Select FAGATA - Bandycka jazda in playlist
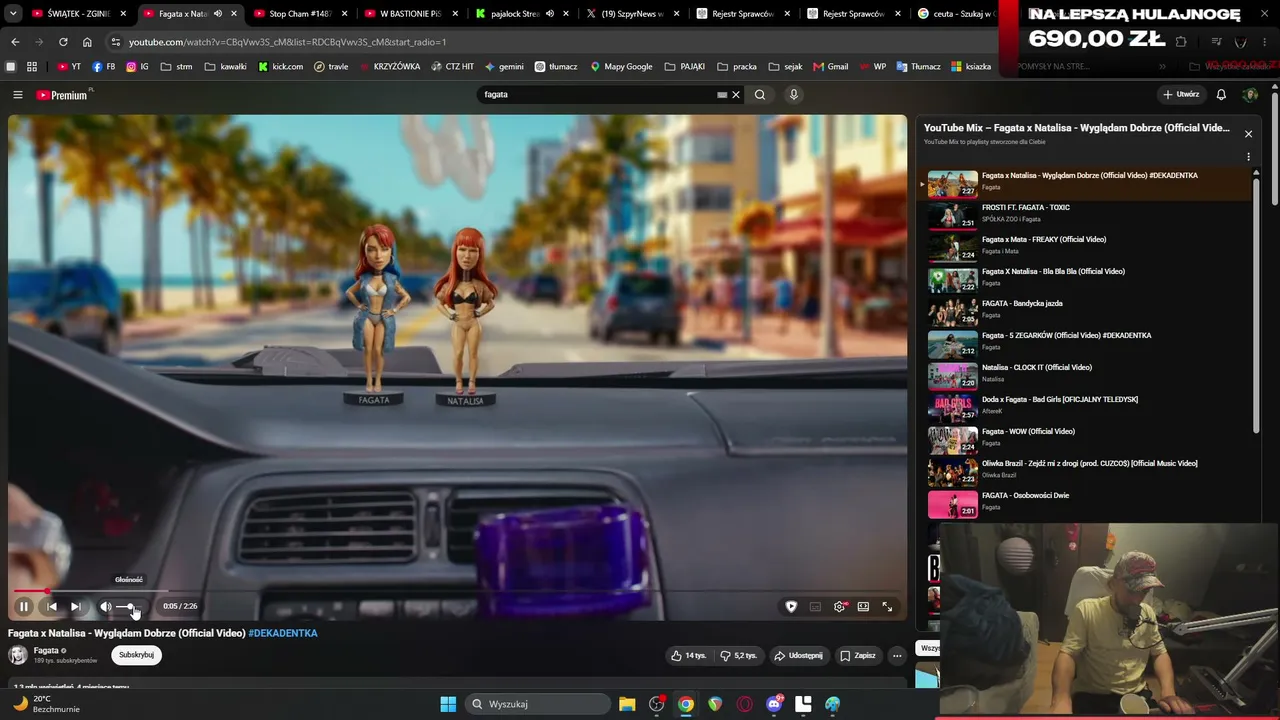Viewport: 1280px width, 720px height. click(x=1086, y=312)
